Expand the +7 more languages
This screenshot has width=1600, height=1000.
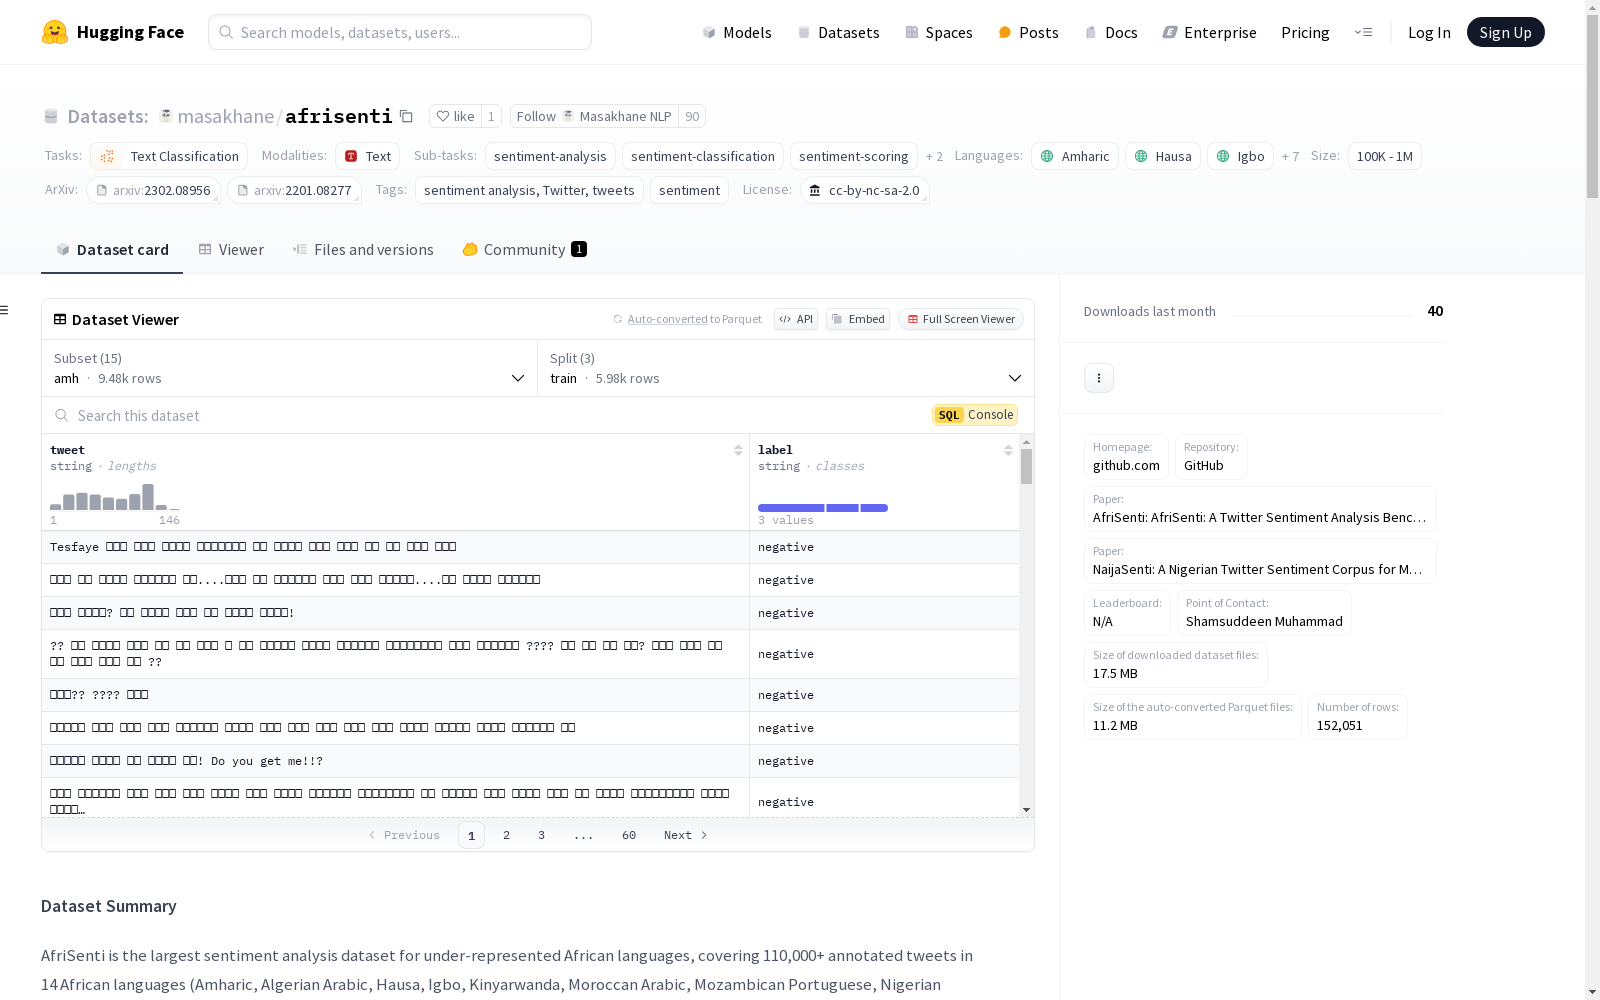pyautogui.click(x=1290, y=157)
